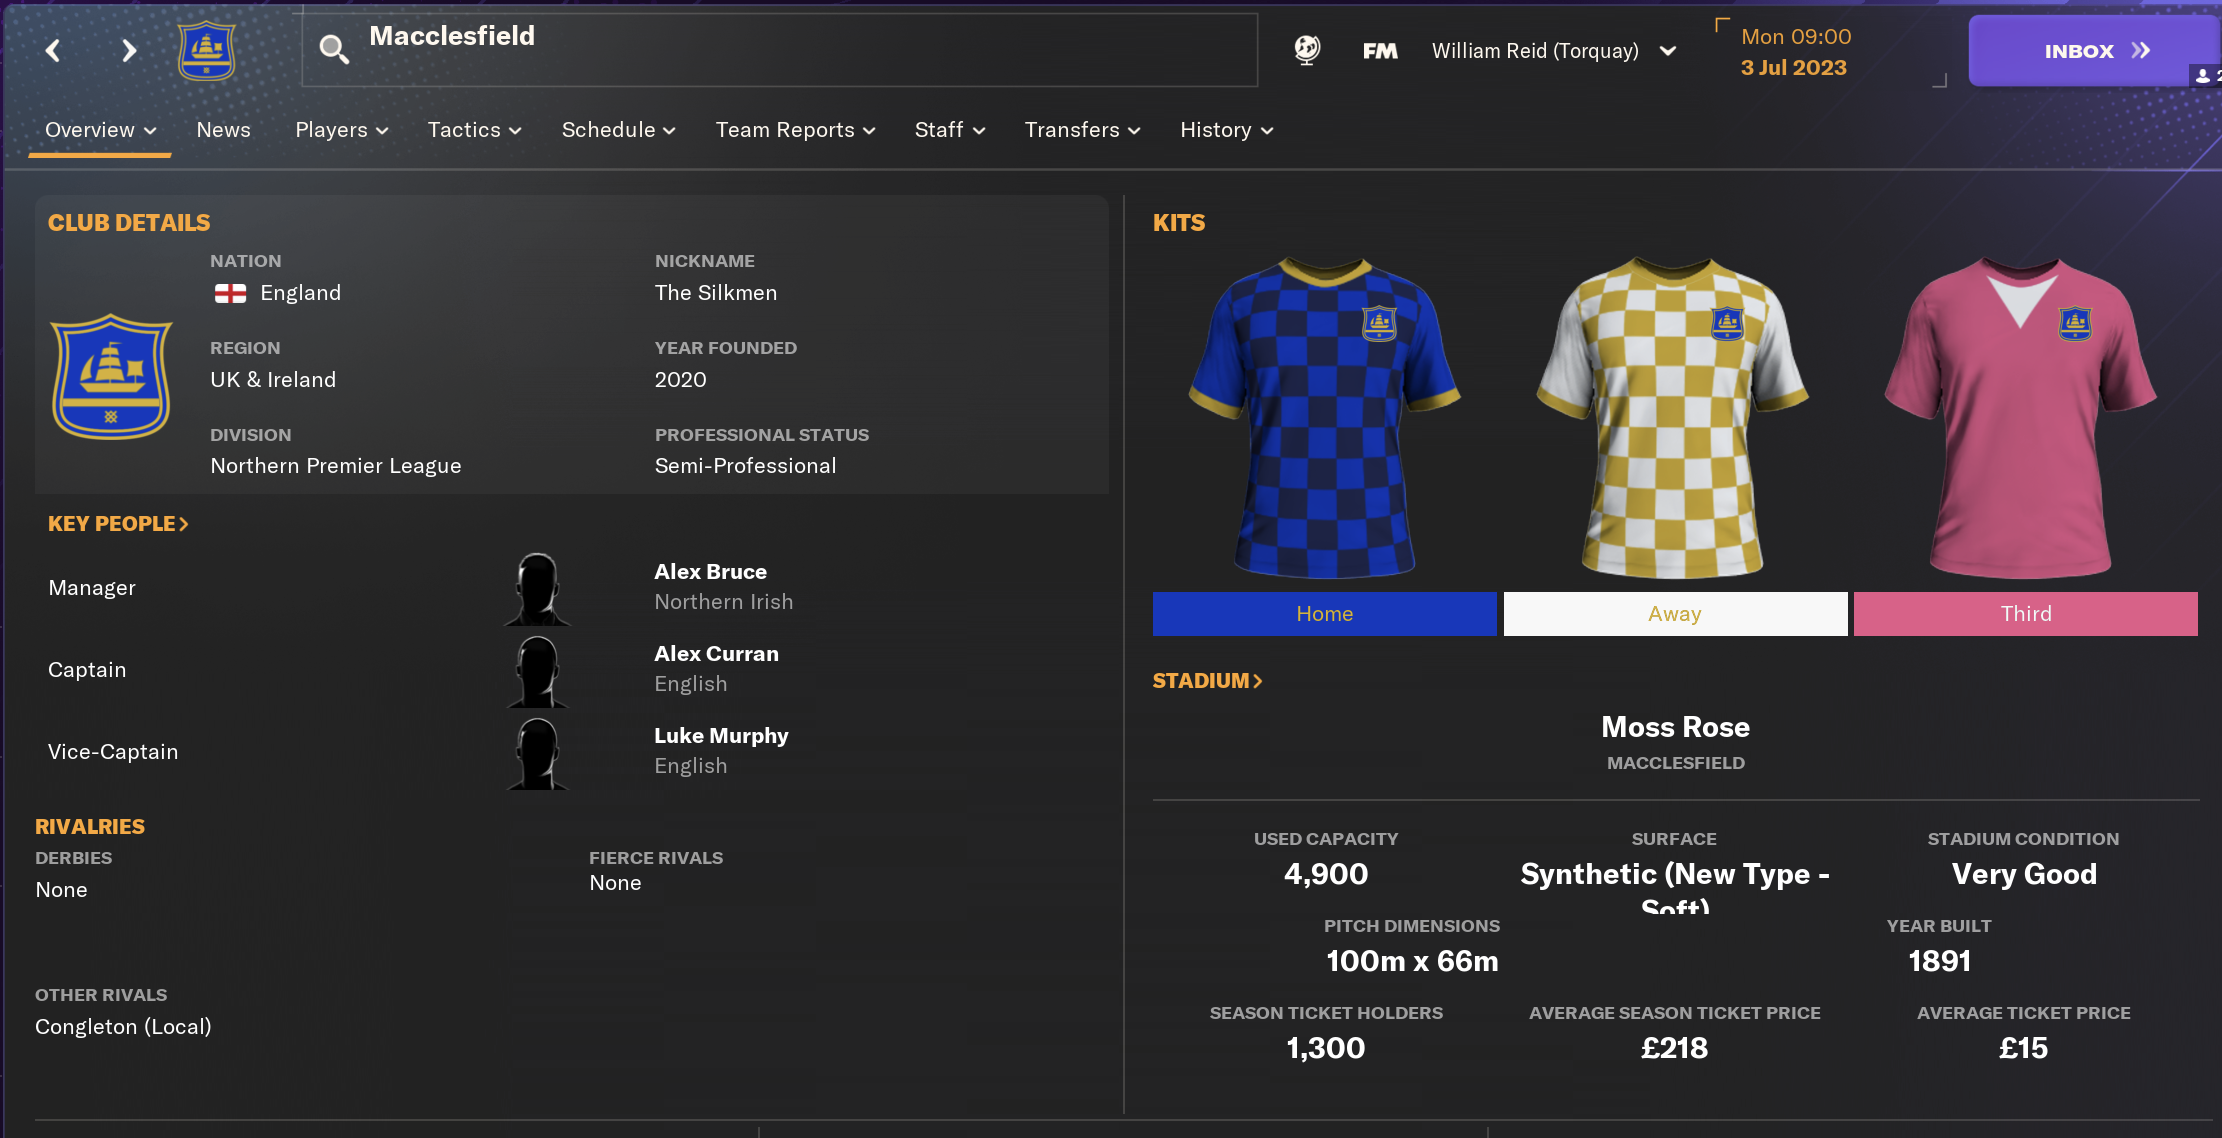Click the date 3 Jul 2023
The image size is (2222, 1138).
tap(1794, 68)
